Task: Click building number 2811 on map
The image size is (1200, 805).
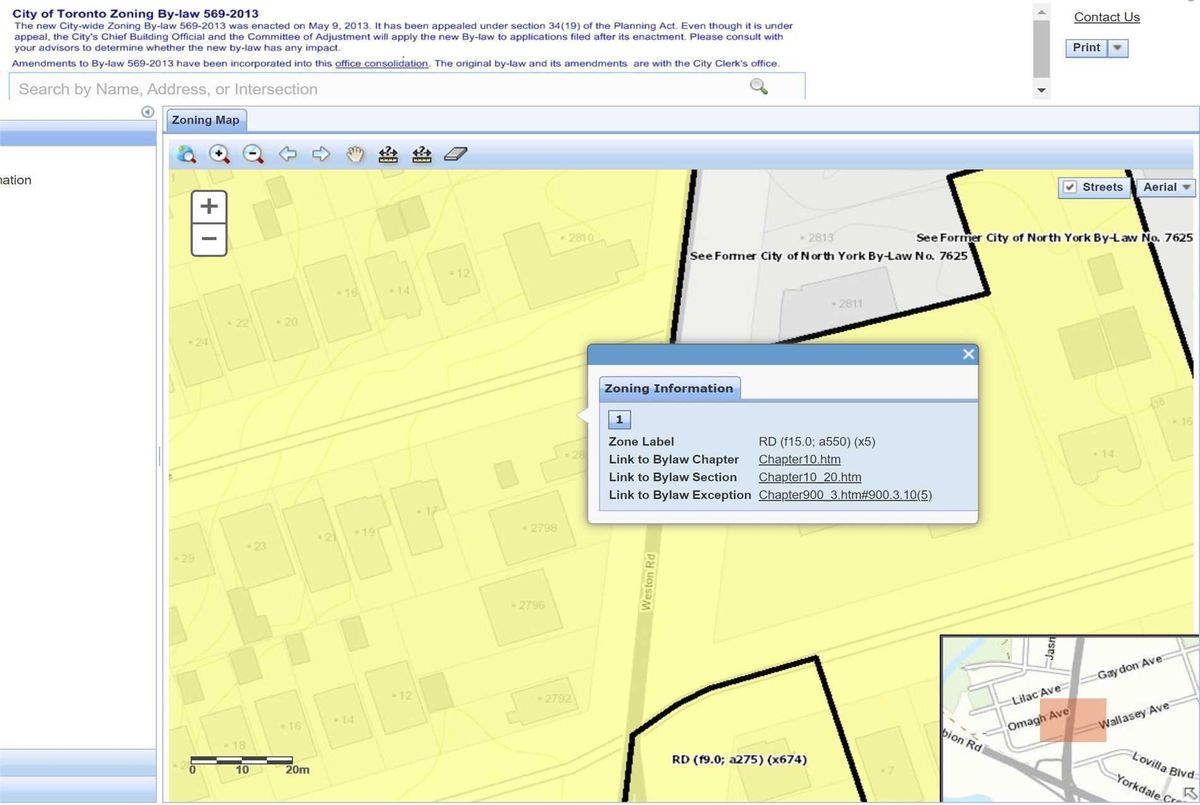Action: click(848, 303)
